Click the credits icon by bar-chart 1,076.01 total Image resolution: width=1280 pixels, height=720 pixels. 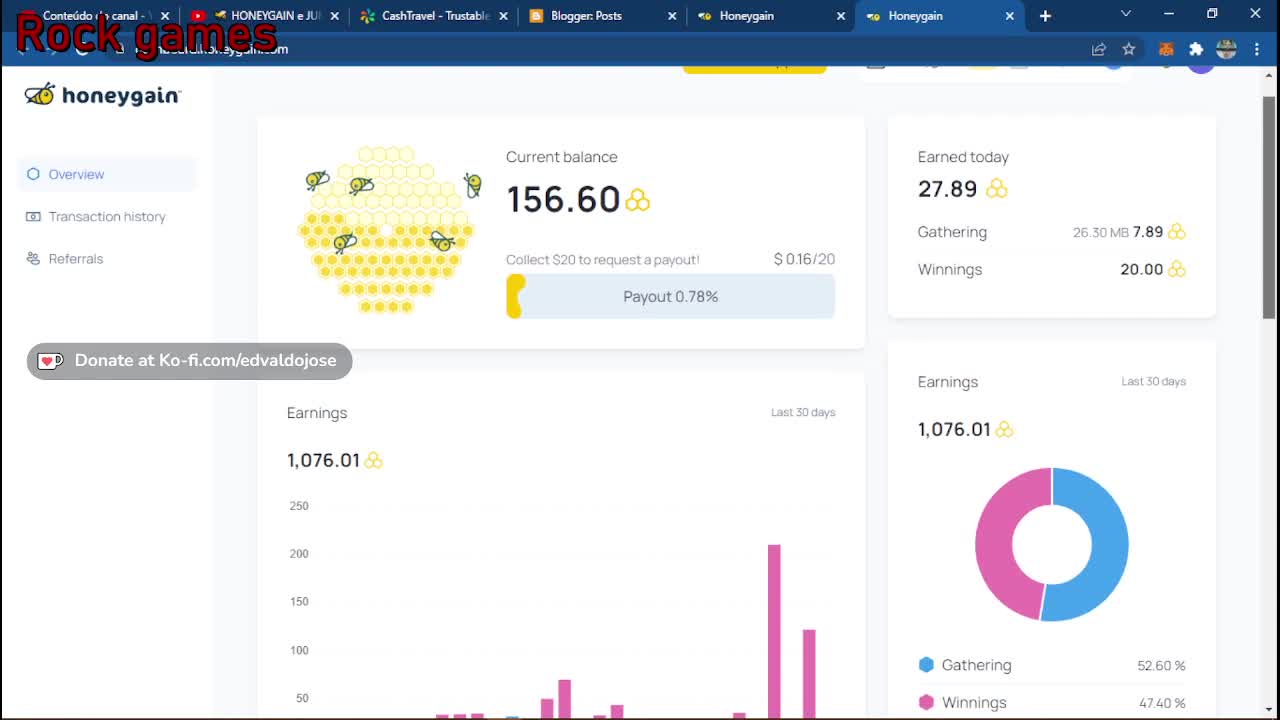point(373,460)
